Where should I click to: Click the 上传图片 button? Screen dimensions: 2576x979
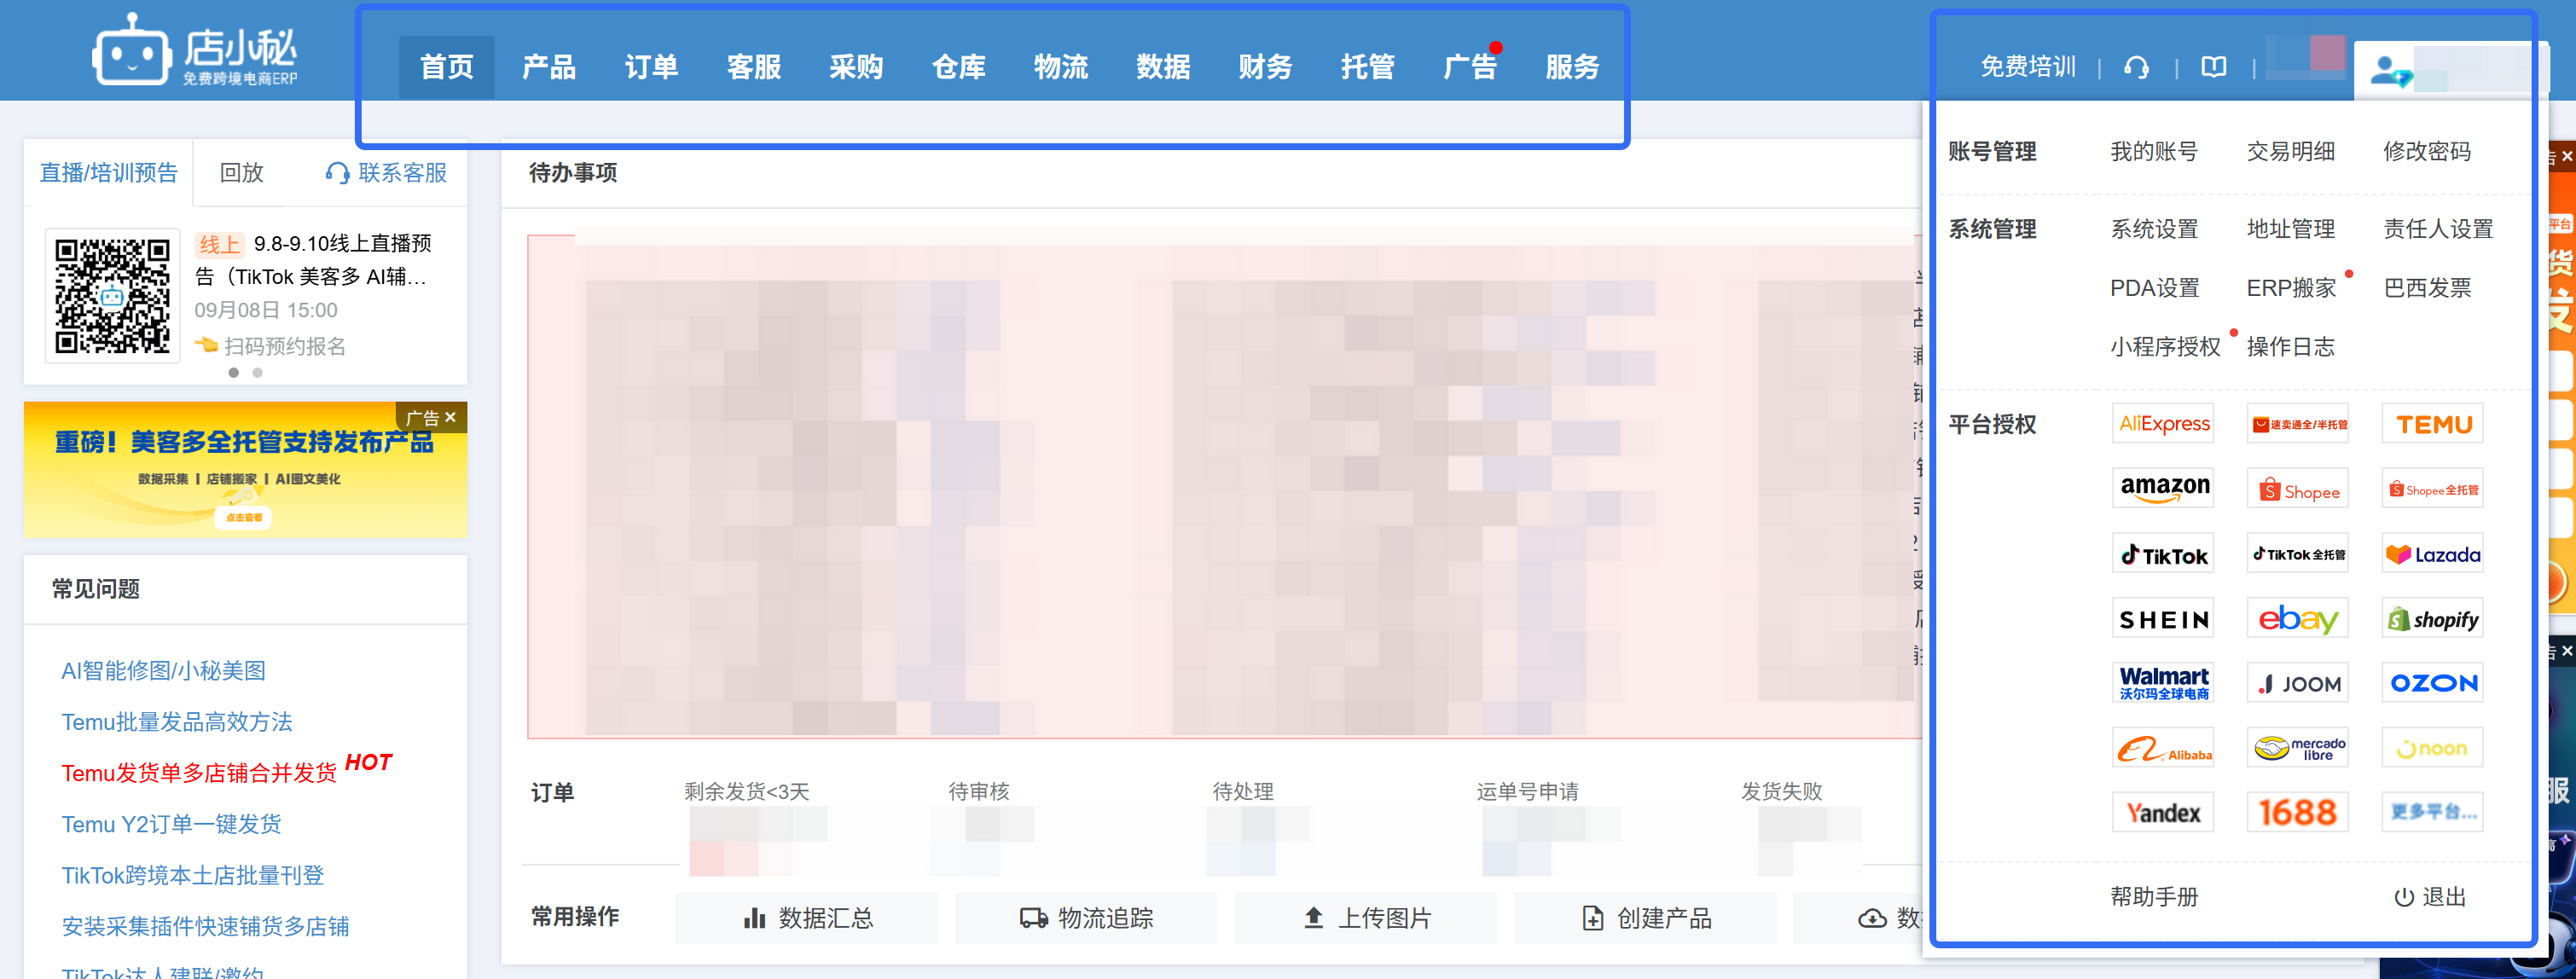(x=1366, y=918)
